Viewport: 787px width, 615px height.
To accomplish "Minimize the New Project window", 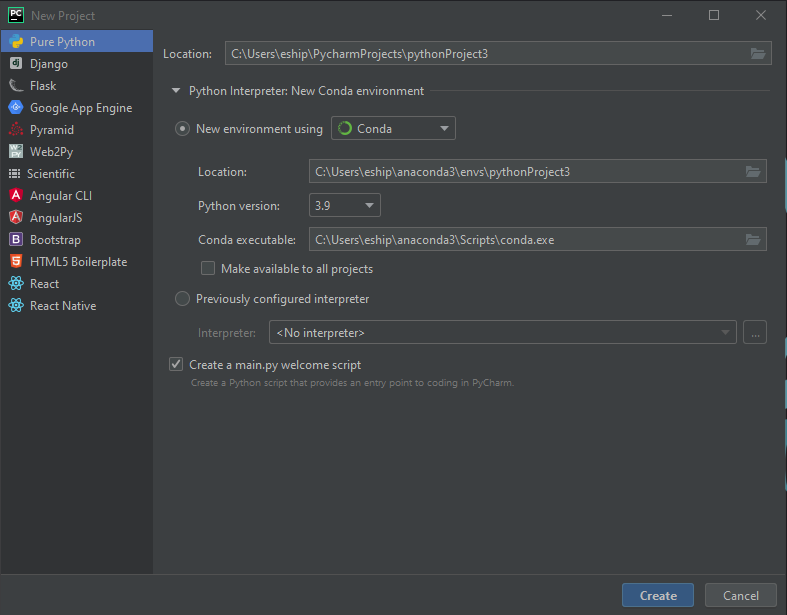I will click(x=667, y=16).
